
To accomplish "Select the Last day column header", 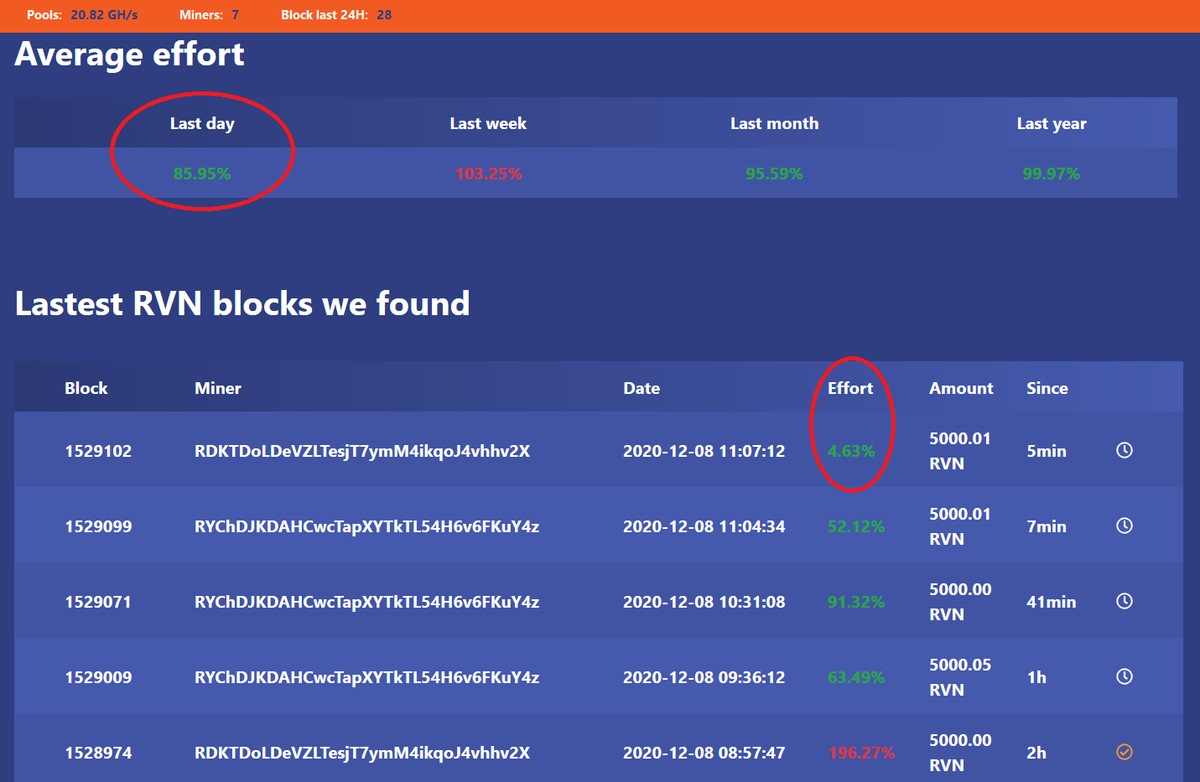I will (x=202, y=123).
